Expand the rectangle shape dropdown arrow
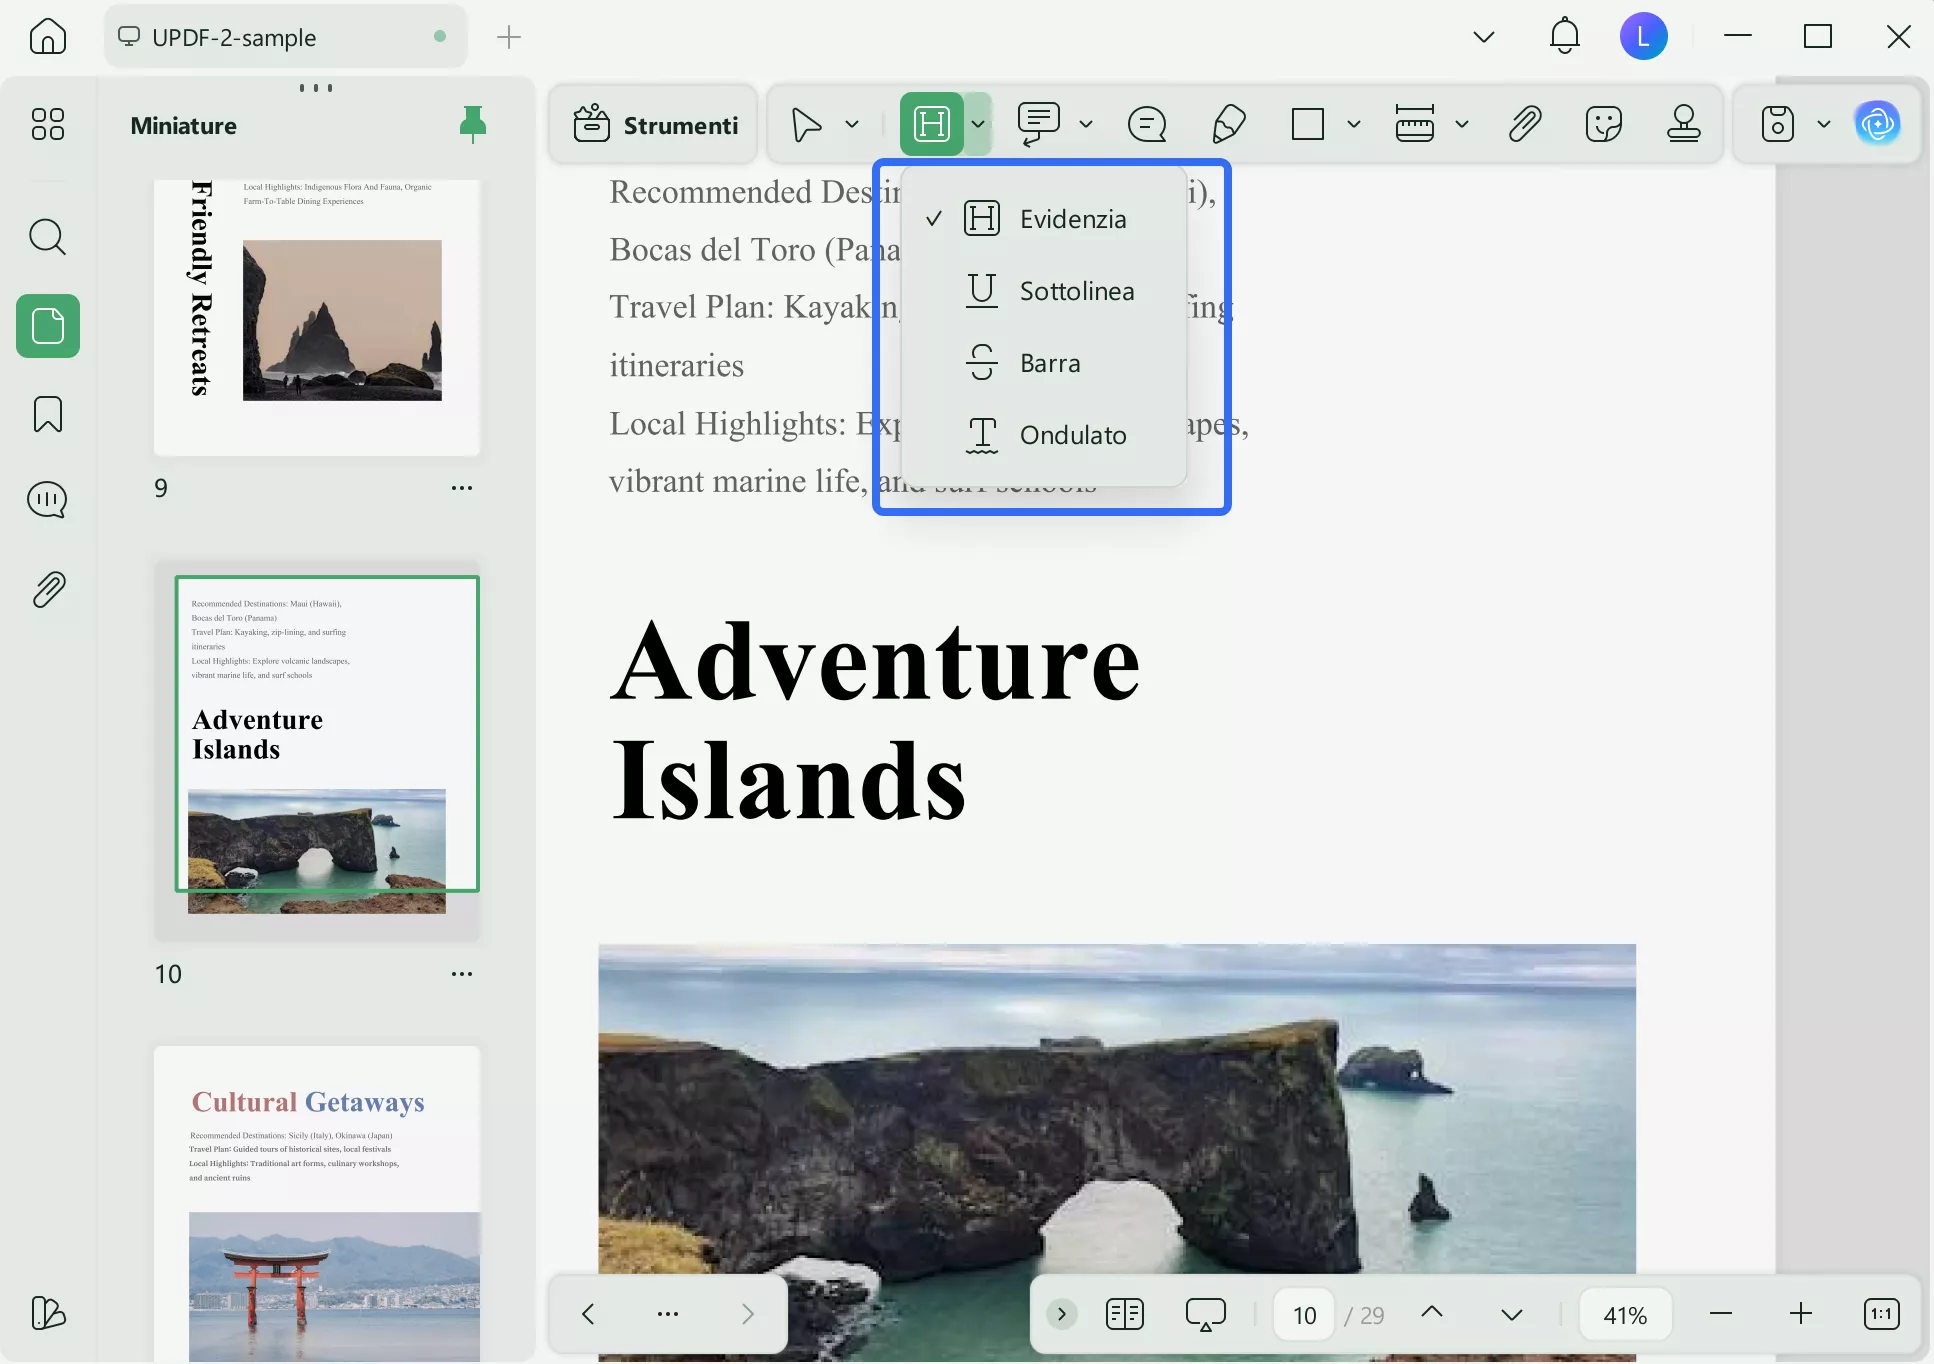The image size is (1934, 1364). pyautogui.click(x=1353, y=124)
